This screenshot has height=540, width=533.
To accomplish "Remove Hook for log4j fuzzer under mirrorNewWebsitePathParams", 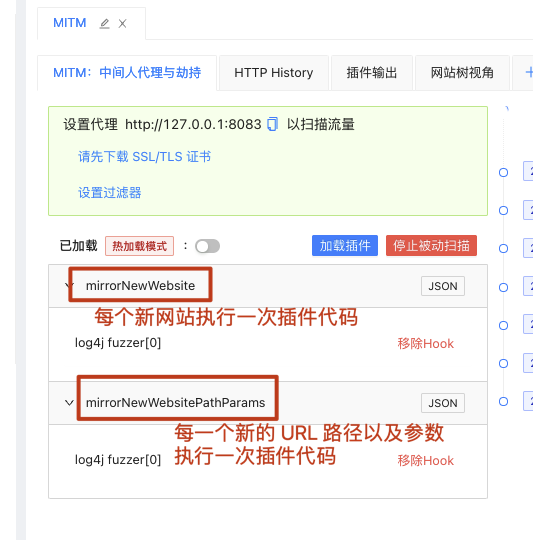I will click(x=426, y=461).
